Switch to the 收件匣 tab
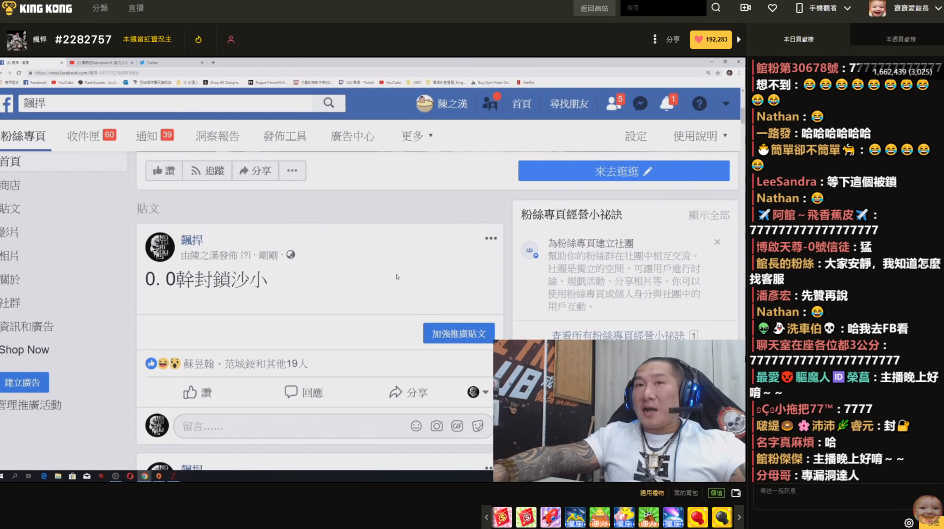Image resolution: width=944 pixels, height=529 pixels. click(90, 136)
